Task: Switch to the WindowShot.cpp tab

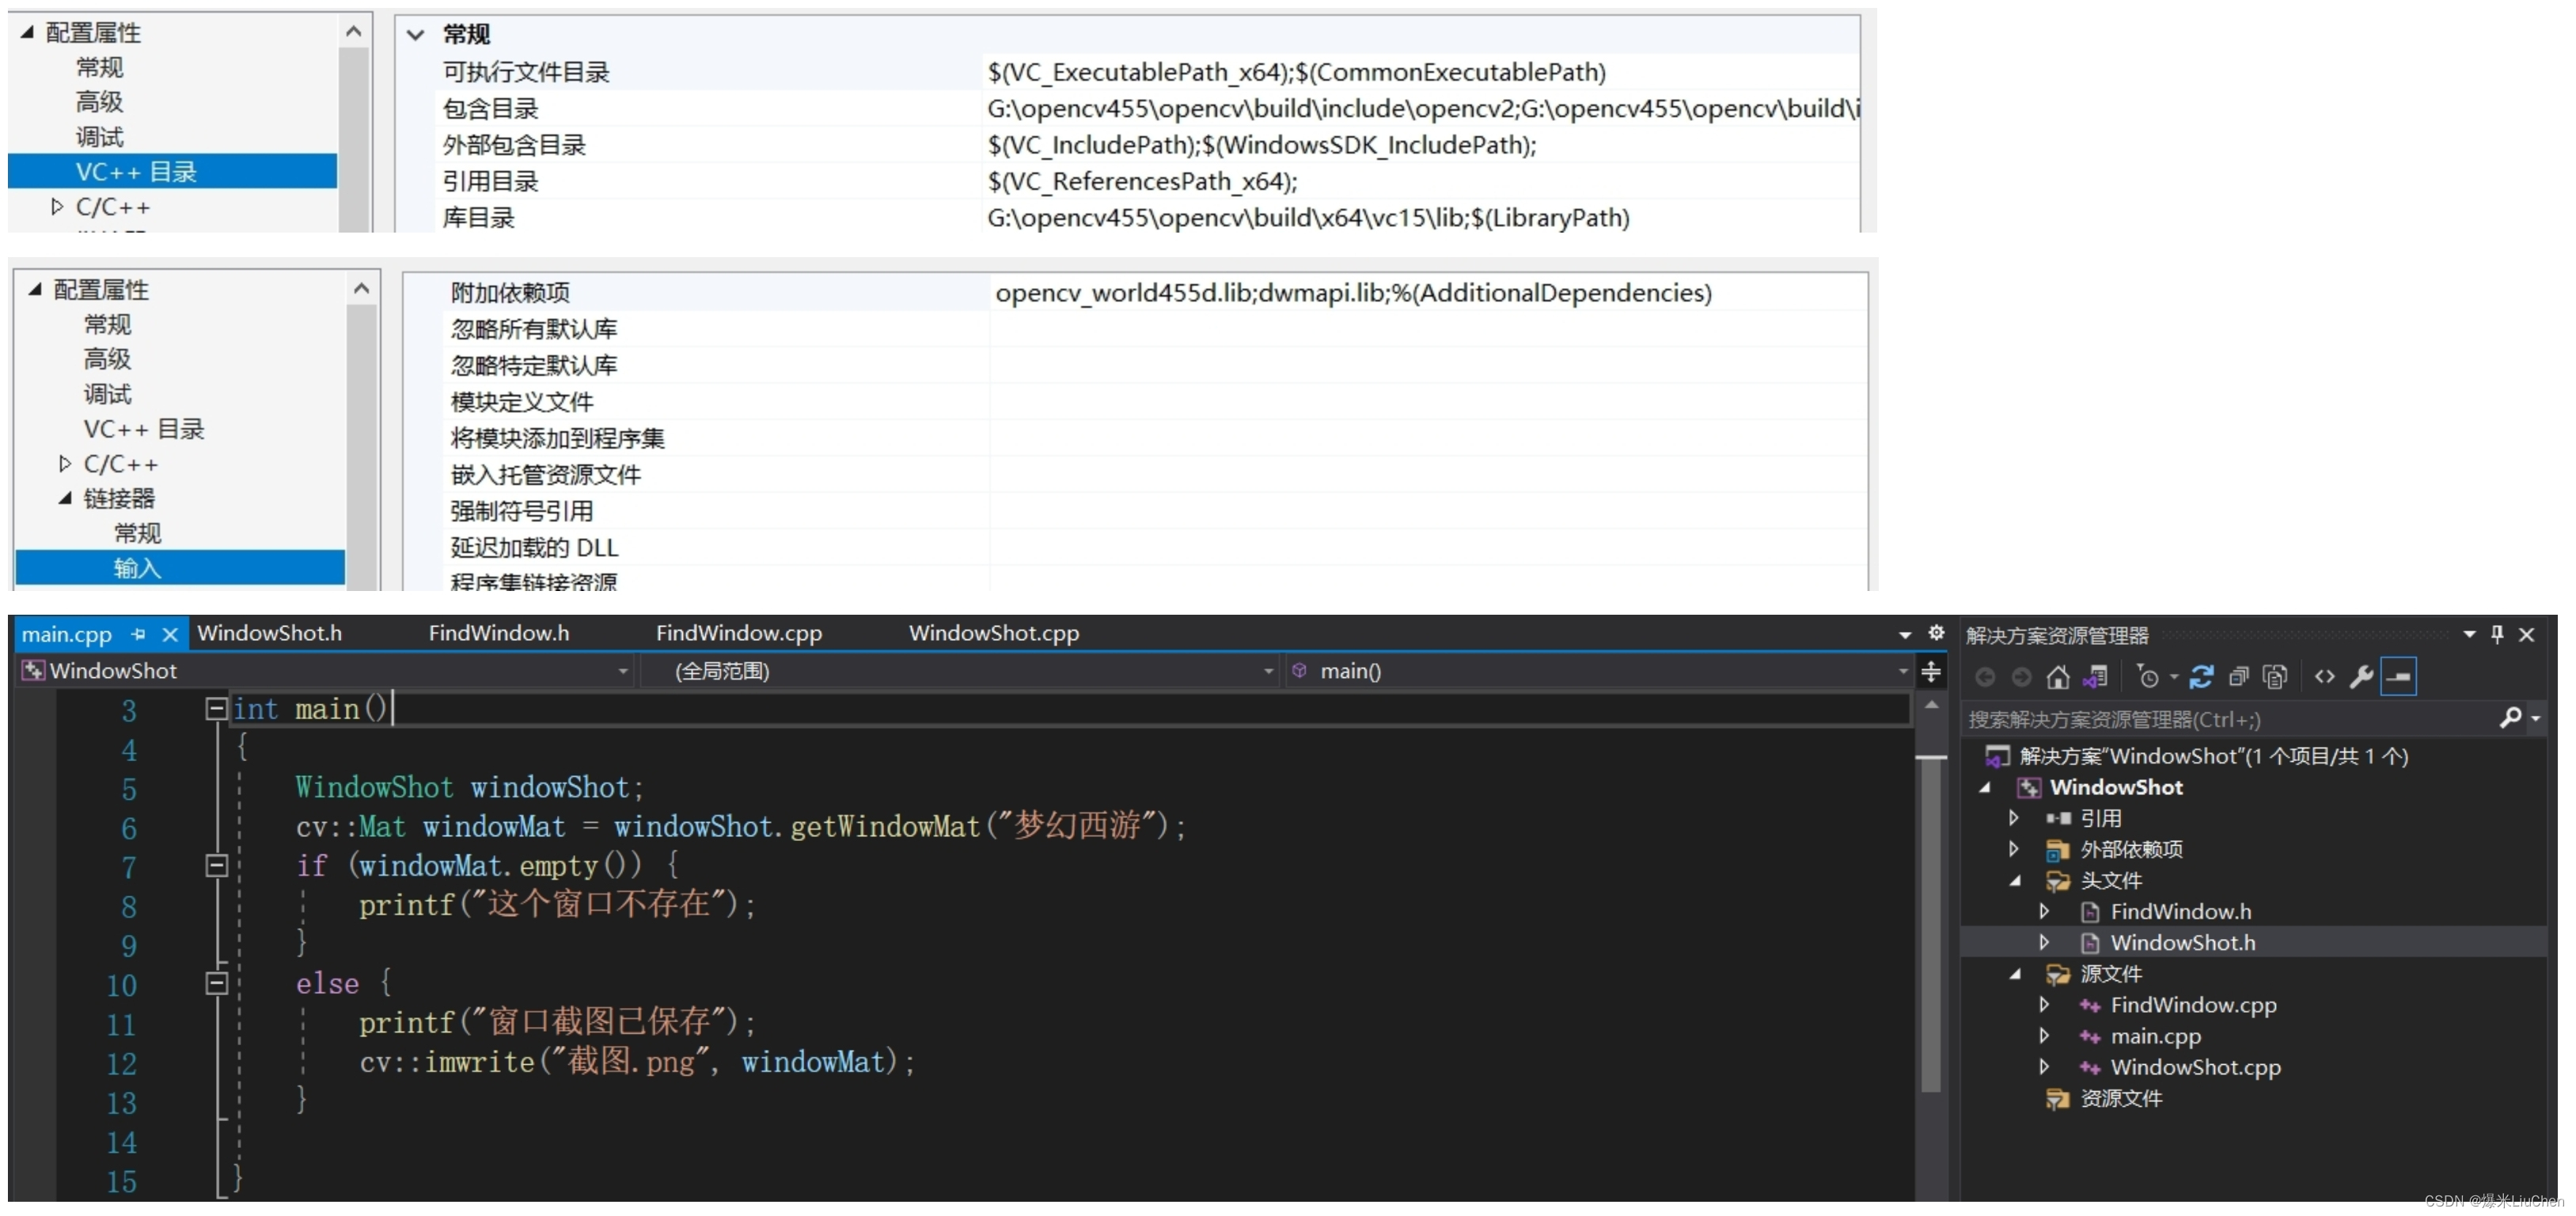Action: coord(993,633)
